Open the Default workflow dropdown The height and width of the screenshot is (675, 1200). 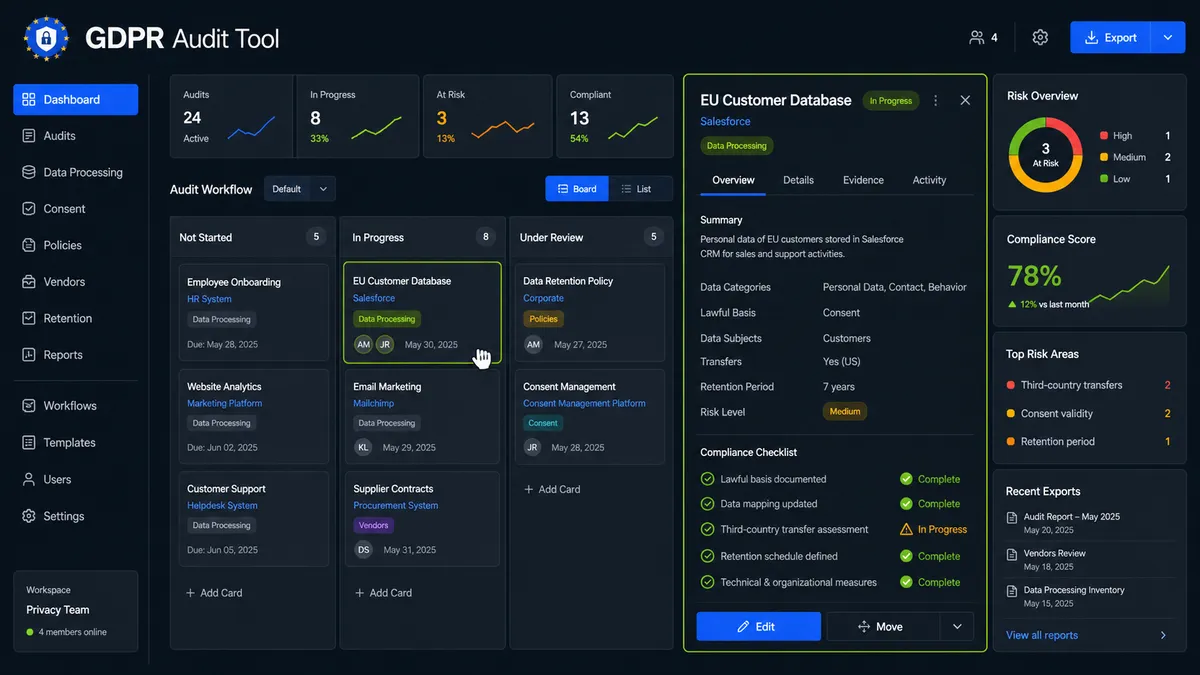point(300,189)
